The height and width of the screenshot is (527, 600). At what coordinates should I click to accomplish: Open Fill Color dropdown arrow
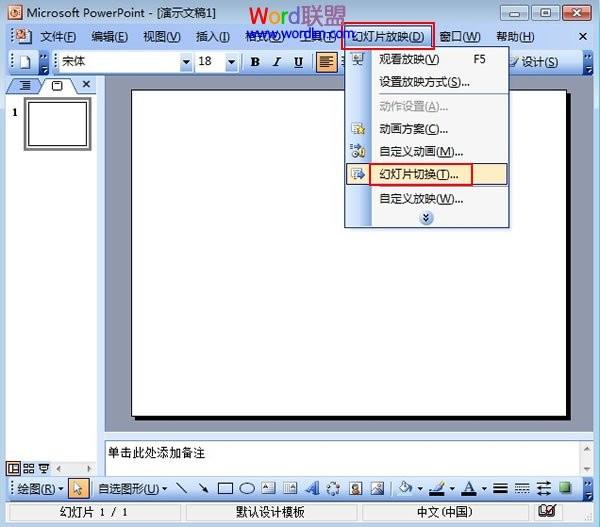coord(420,489)
